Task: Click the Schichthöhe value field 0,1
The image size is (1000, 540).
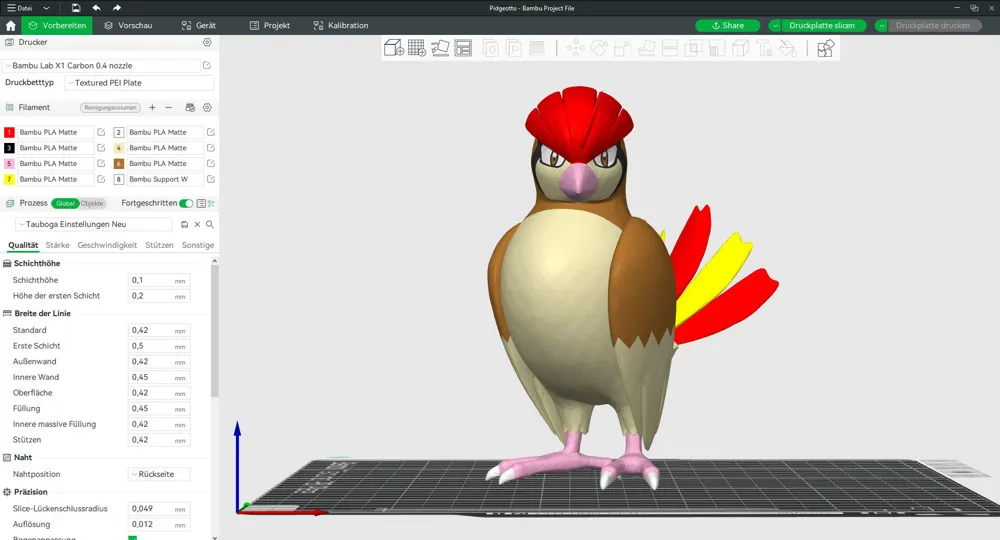Action: (159, 281)
